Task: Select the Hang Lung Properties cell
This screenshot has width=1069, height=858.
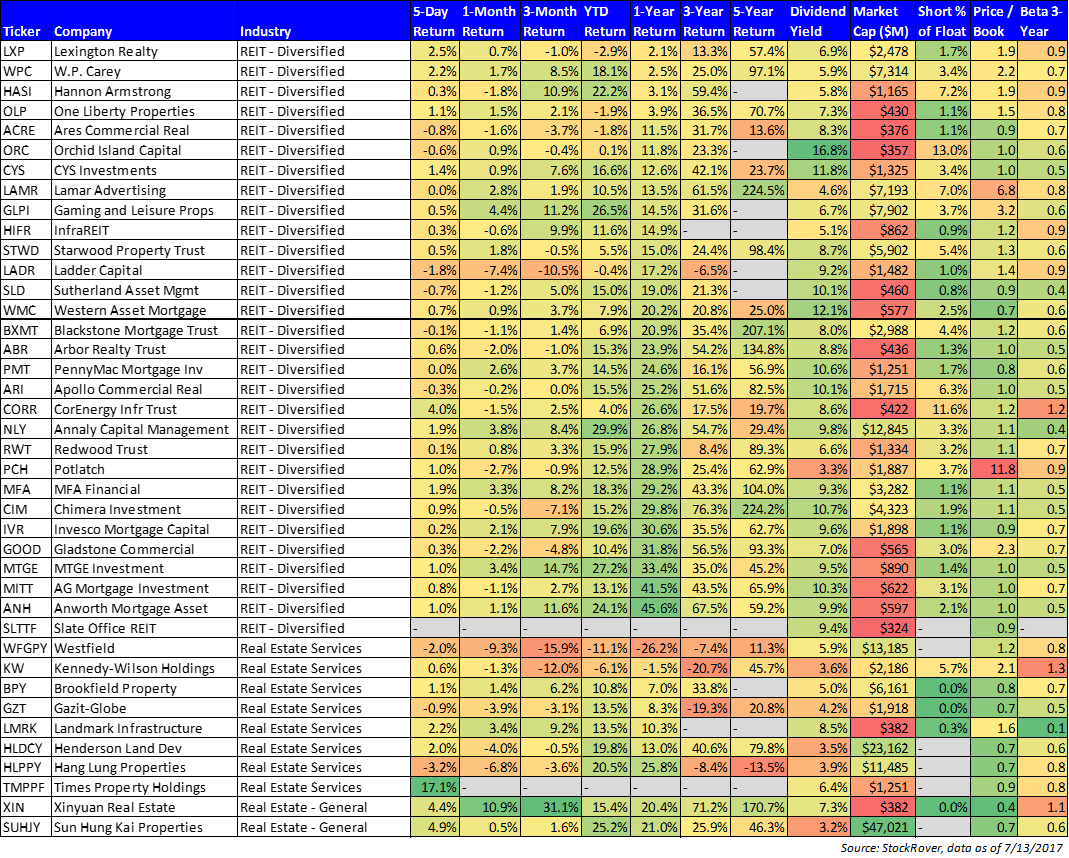Action: 144,767
